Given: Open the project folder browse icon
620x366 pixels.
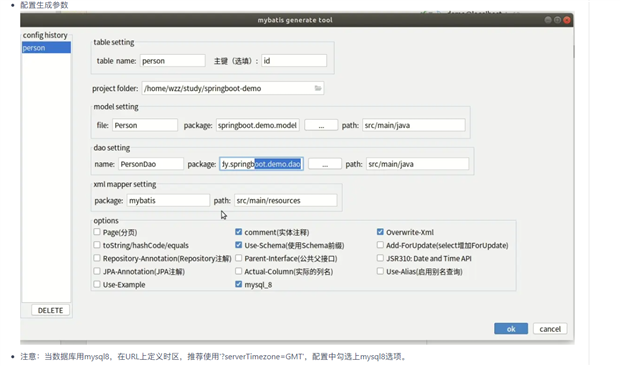Looking at the screenshot, I should click(318, 88).
